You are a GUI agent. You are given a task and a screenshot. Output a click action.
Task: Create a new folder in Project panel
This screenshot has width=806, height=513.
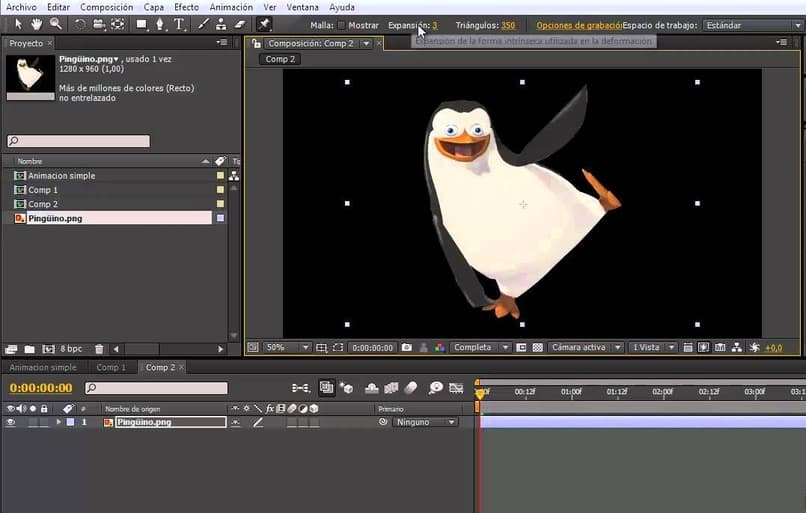tap(30, 349)
